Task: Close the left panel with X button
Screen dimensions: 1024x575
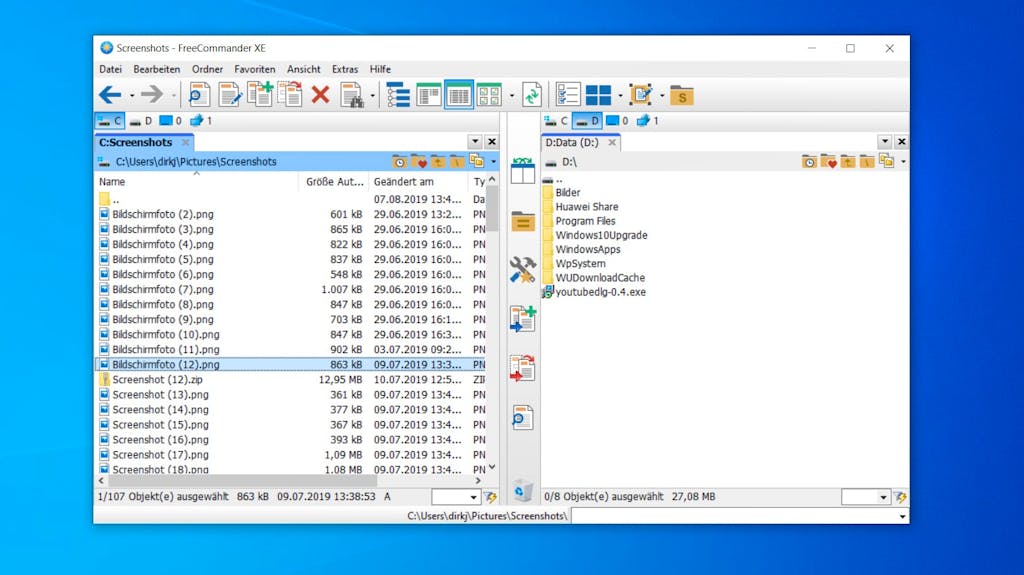Action: (x=492, y=142)
